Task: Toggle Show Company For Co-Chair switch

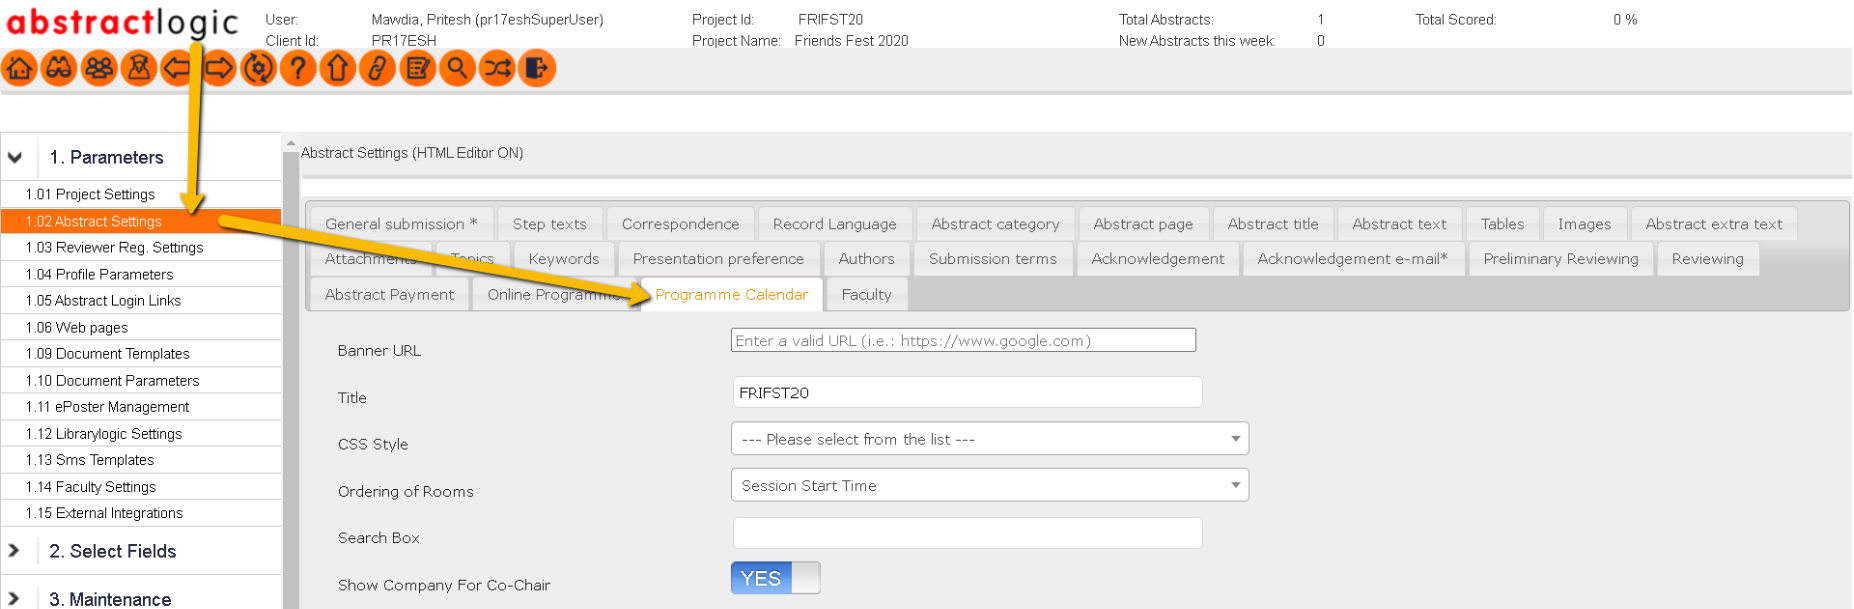Action: 775,578
